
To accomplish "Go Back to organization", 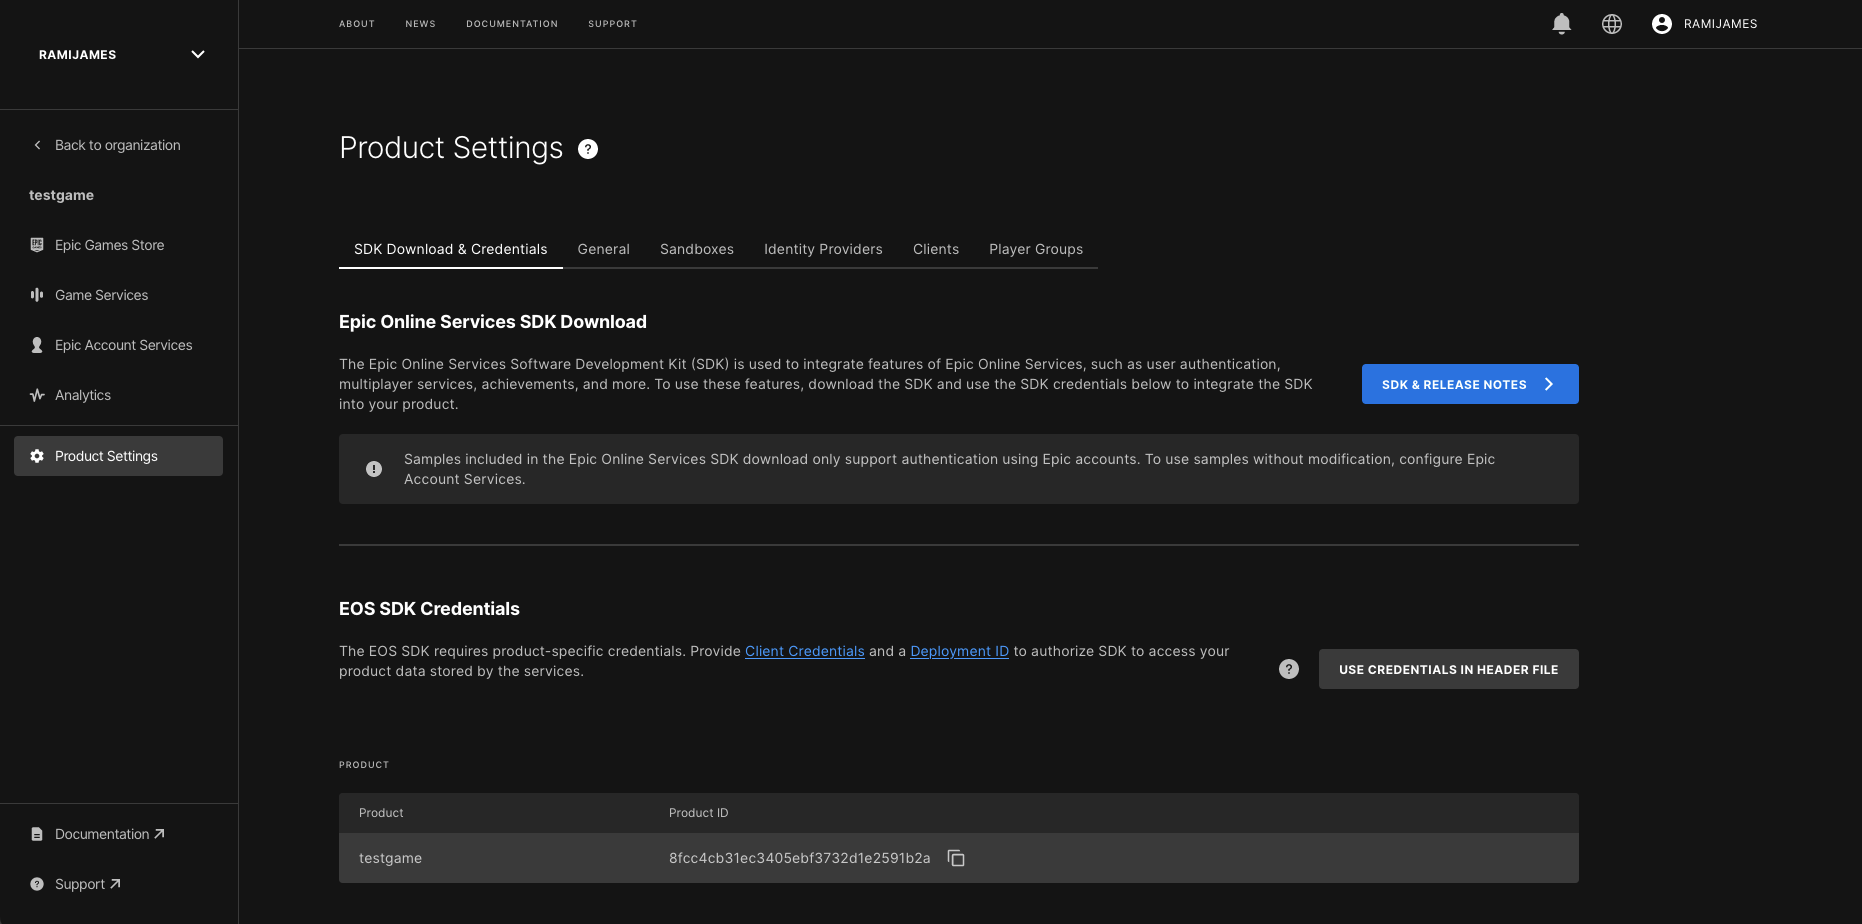I will tap(118, 145).
